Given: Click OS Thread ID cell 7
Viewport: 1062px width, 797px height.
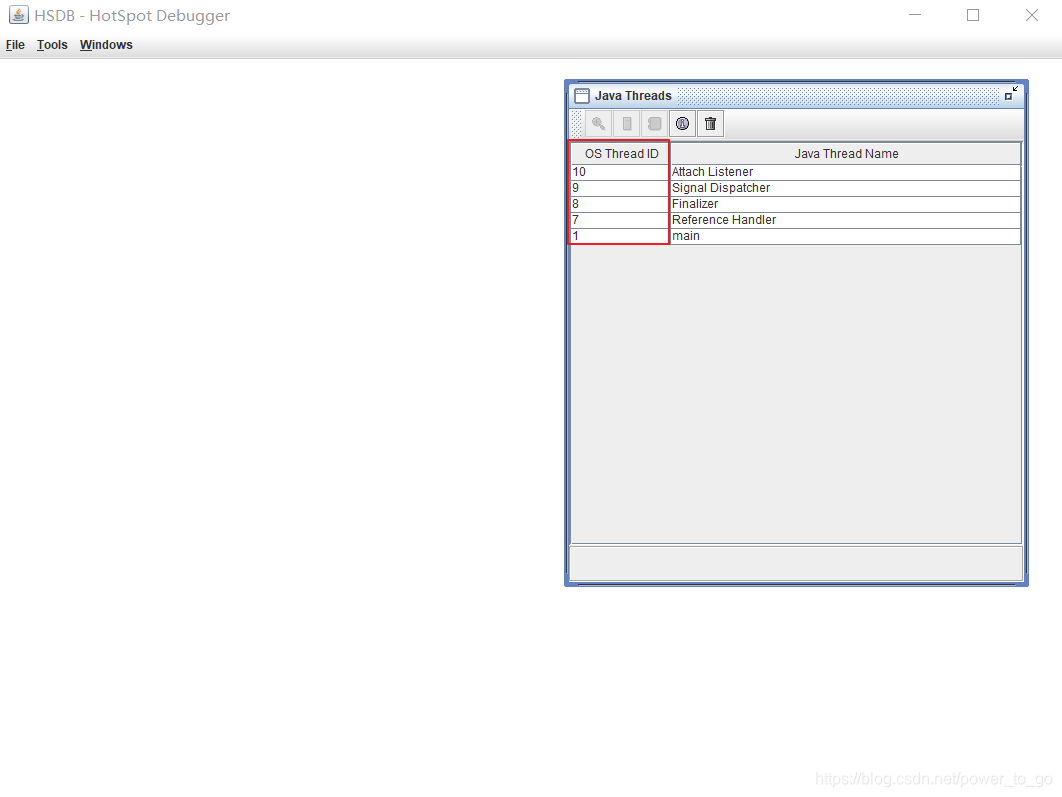Looking at the screenshot, I should click(x=620, y=220).
